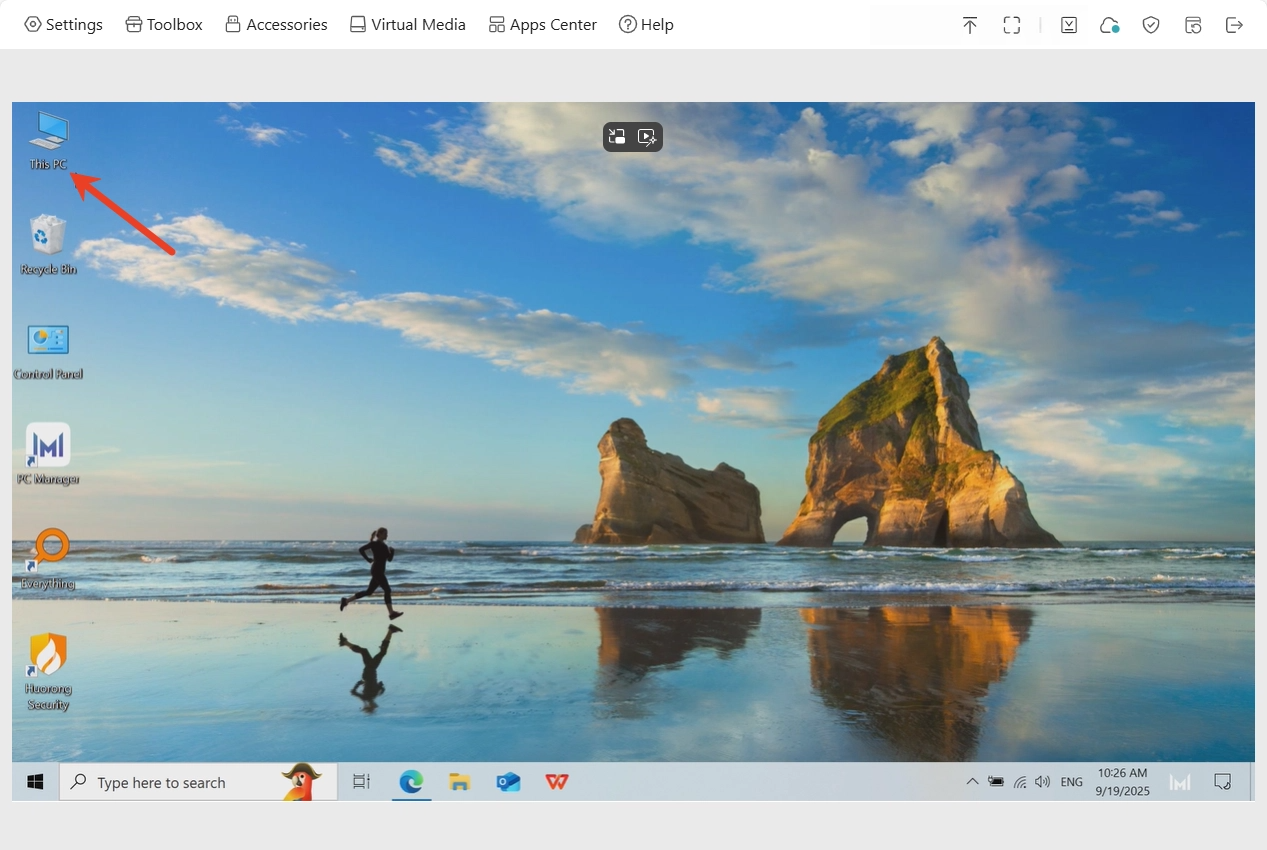Open the Toolbox menu
This screenshot has height=850, width=1267.
pos(164,25)
